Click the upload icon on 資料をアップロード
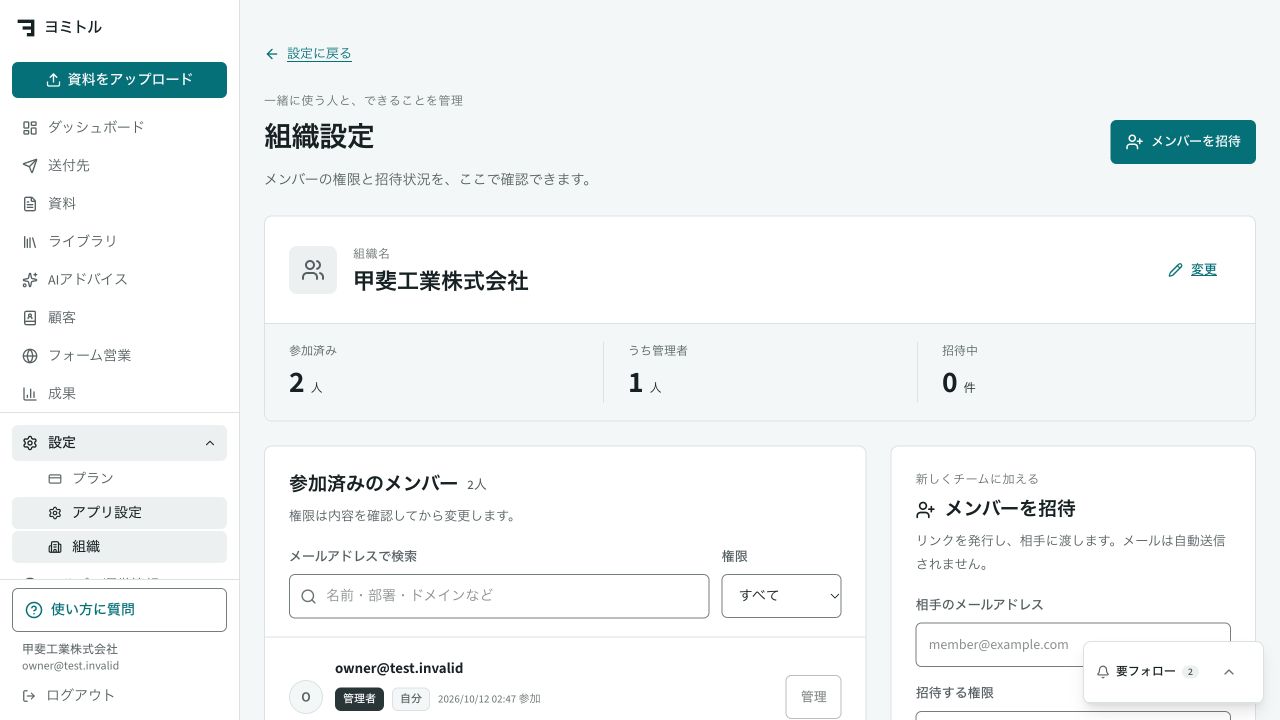Screen dimensions: 1280x720 pos(54,80)
